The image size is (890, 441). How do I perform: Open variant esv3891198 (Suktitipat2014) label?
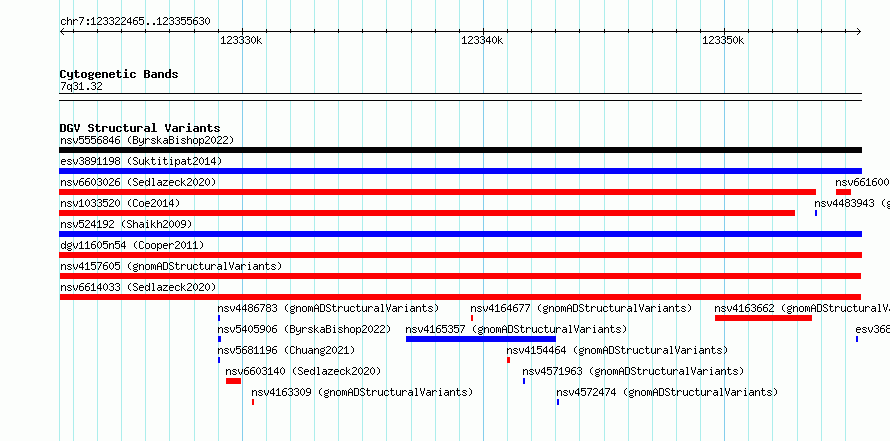click(141, 161)
